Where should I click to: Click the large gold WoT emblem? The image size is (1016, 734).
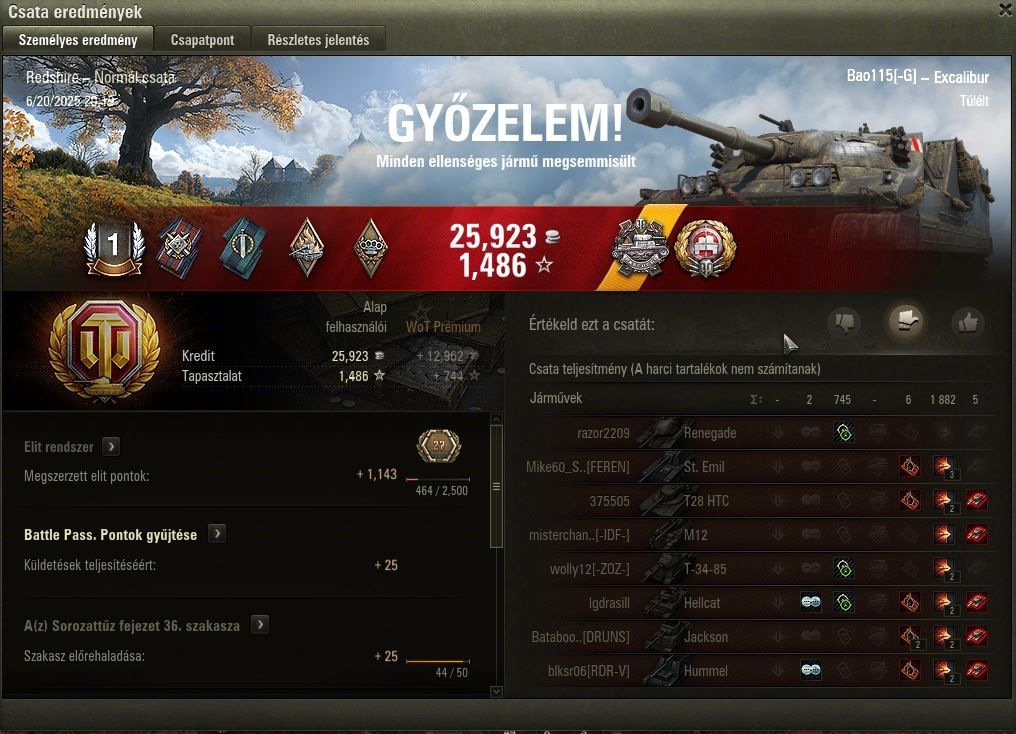coord(104,350)
